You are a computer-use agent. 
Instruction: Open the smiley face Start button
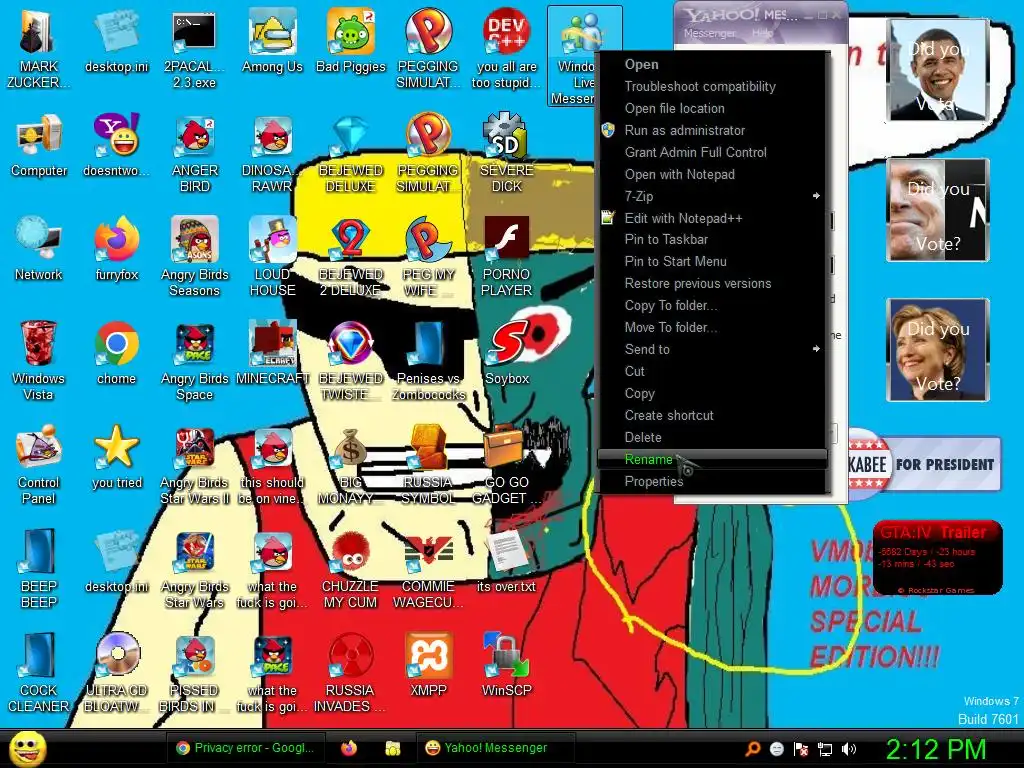[27, 748]
